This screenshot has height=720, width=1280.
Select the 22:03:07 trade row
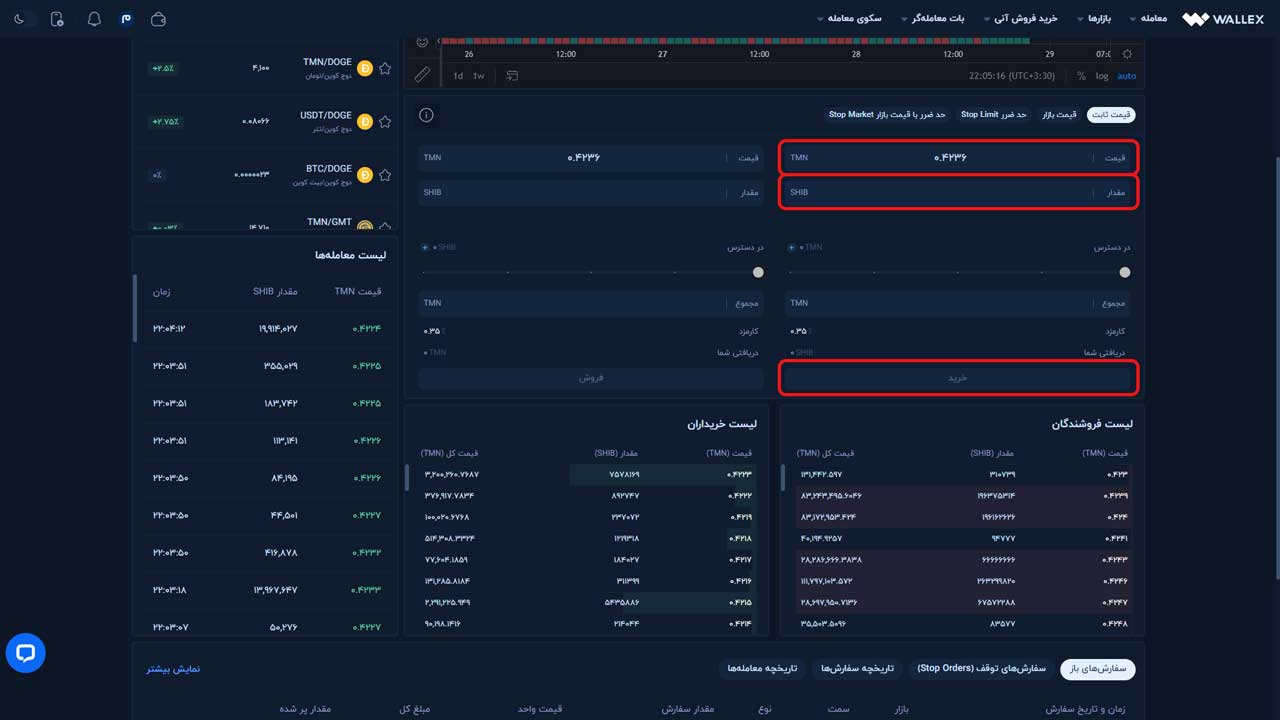coord(266,627)
